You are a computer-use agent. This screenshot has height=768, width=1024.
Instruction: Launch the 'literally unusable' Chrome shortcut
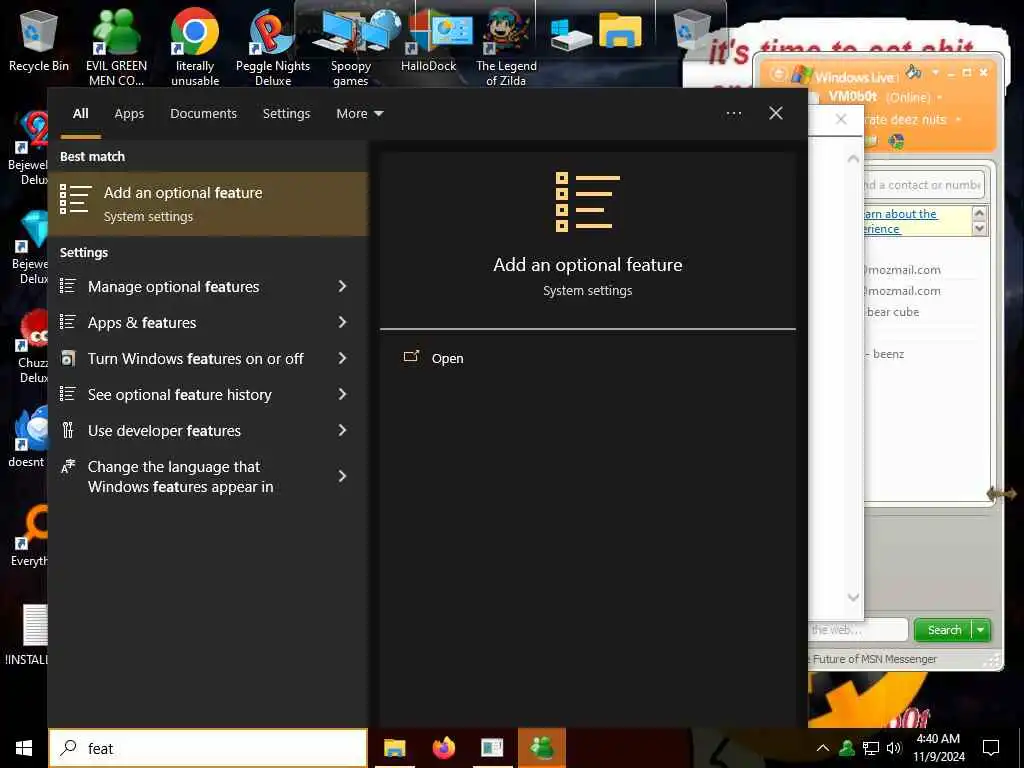[195, 46]
